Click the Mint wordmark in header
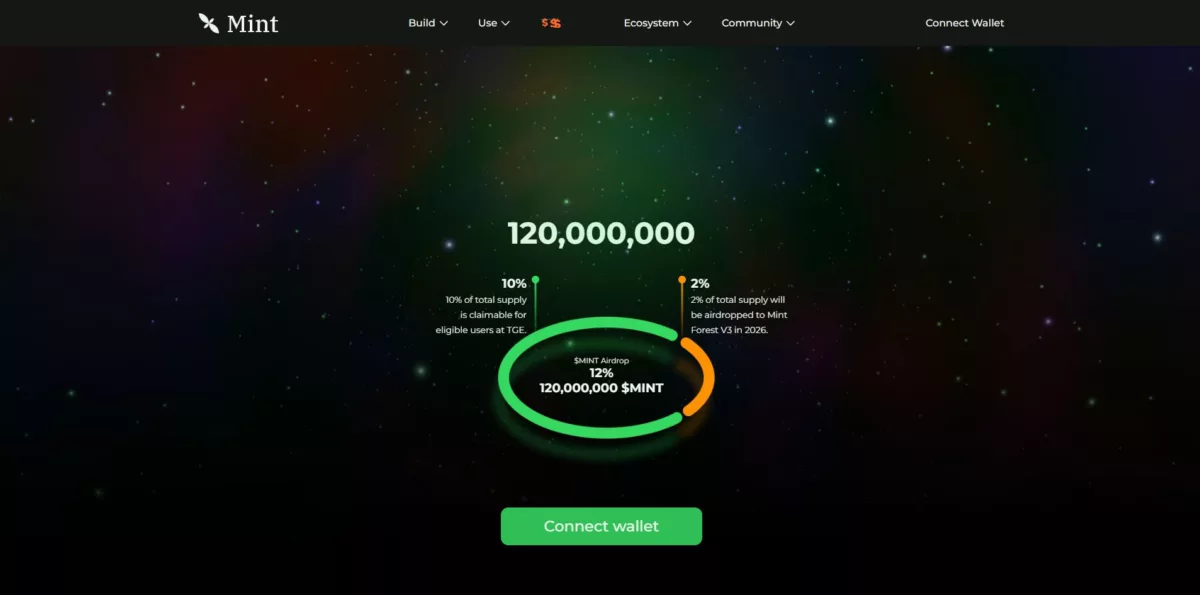The image size is (1200, 595). 252,23
